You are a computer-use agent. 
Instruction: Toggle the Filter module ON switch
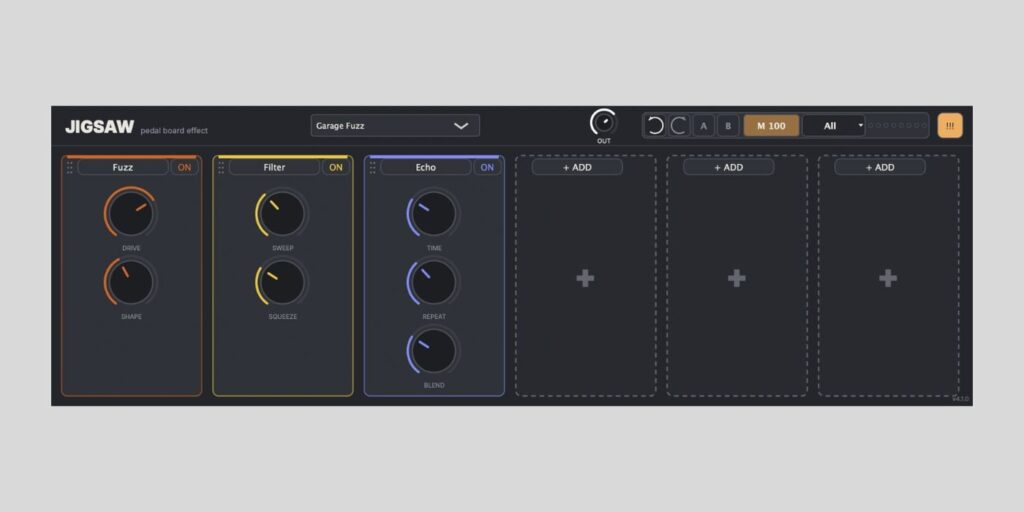pyautogui.click(x=336, y=167)
